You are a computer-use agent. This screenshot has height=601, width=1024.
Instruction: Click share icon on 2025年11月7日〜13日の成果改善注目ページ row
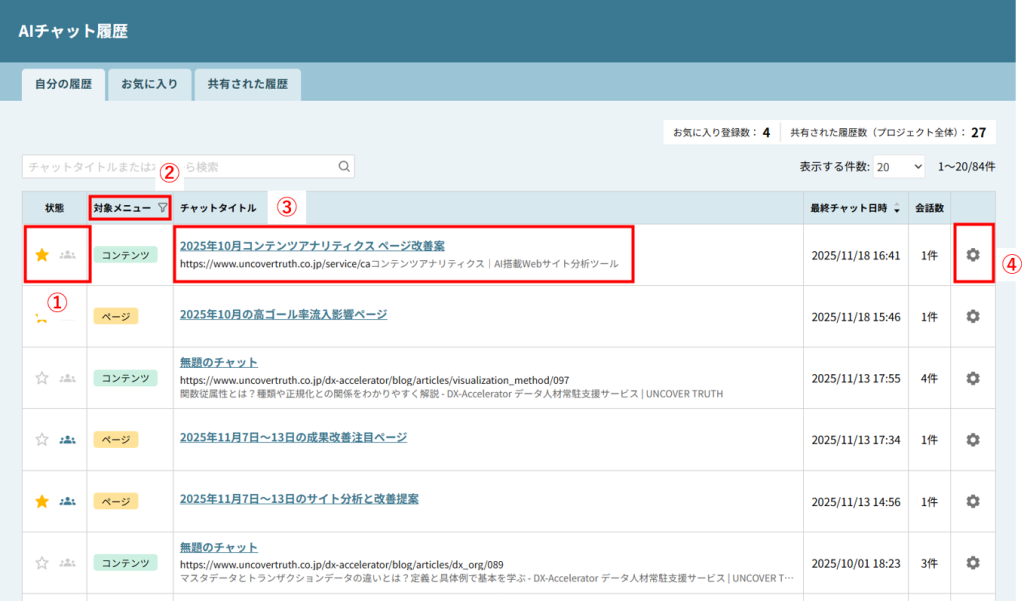pyautogui.click(x=68, y=439)
